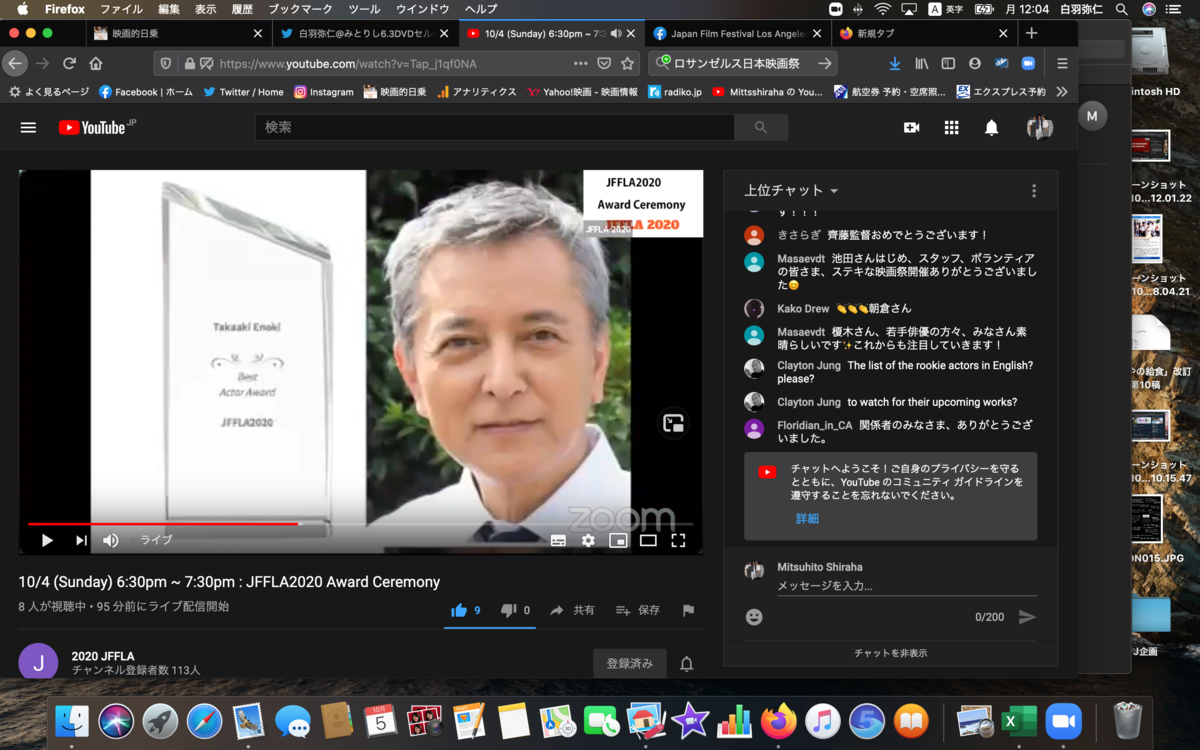This screenshot has width=1200, height=750.
Task: Open the YouTube account avatar menu
Action: [x=1039, y=128]
